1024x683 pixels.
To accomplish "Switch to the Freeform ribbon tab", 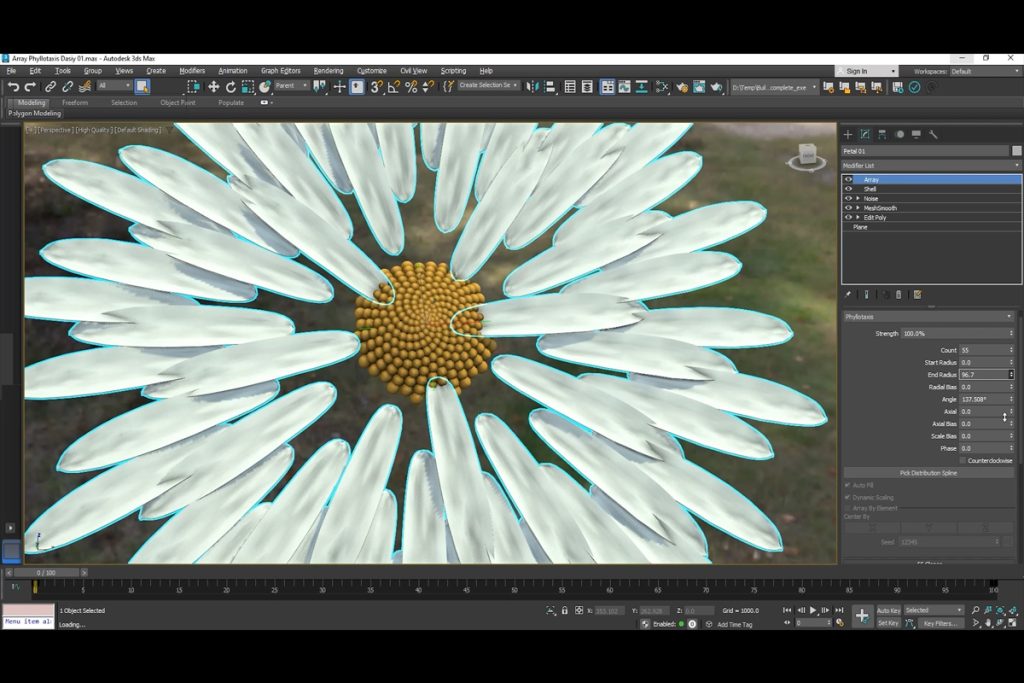I will click(x=75, y=102).
